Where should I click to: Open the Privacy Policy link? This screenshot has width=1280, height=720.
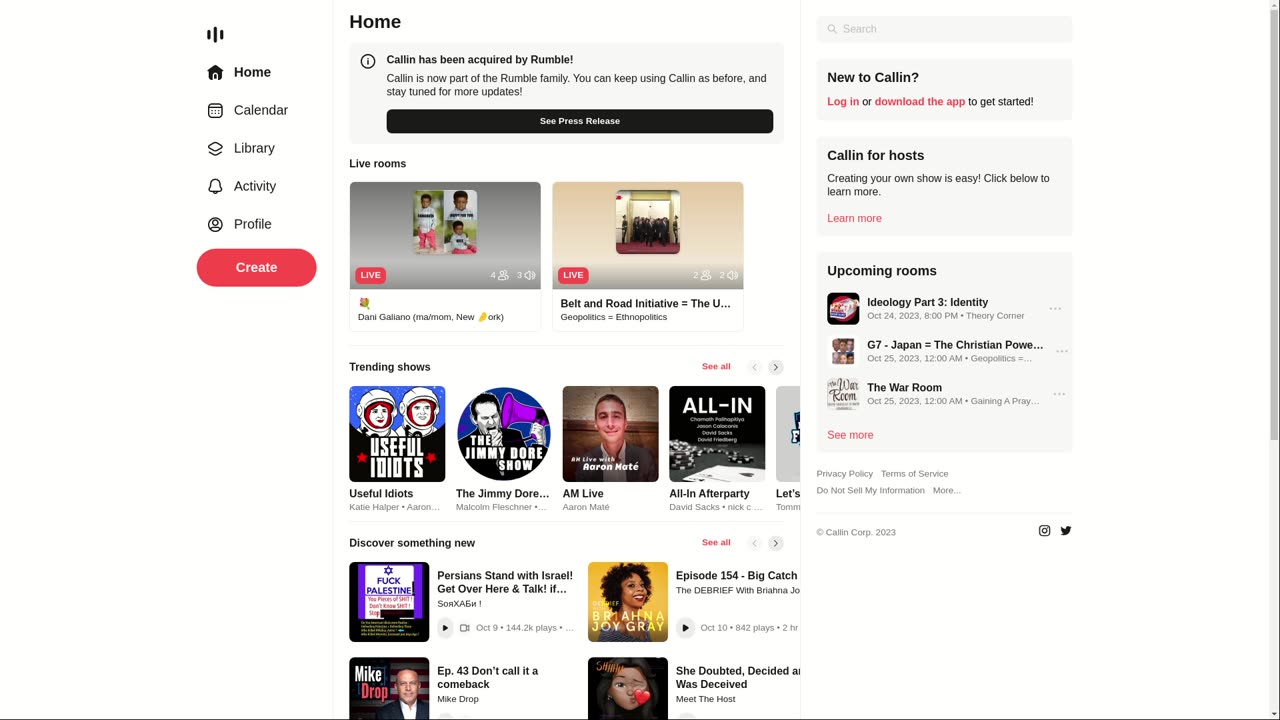[845, 474]
